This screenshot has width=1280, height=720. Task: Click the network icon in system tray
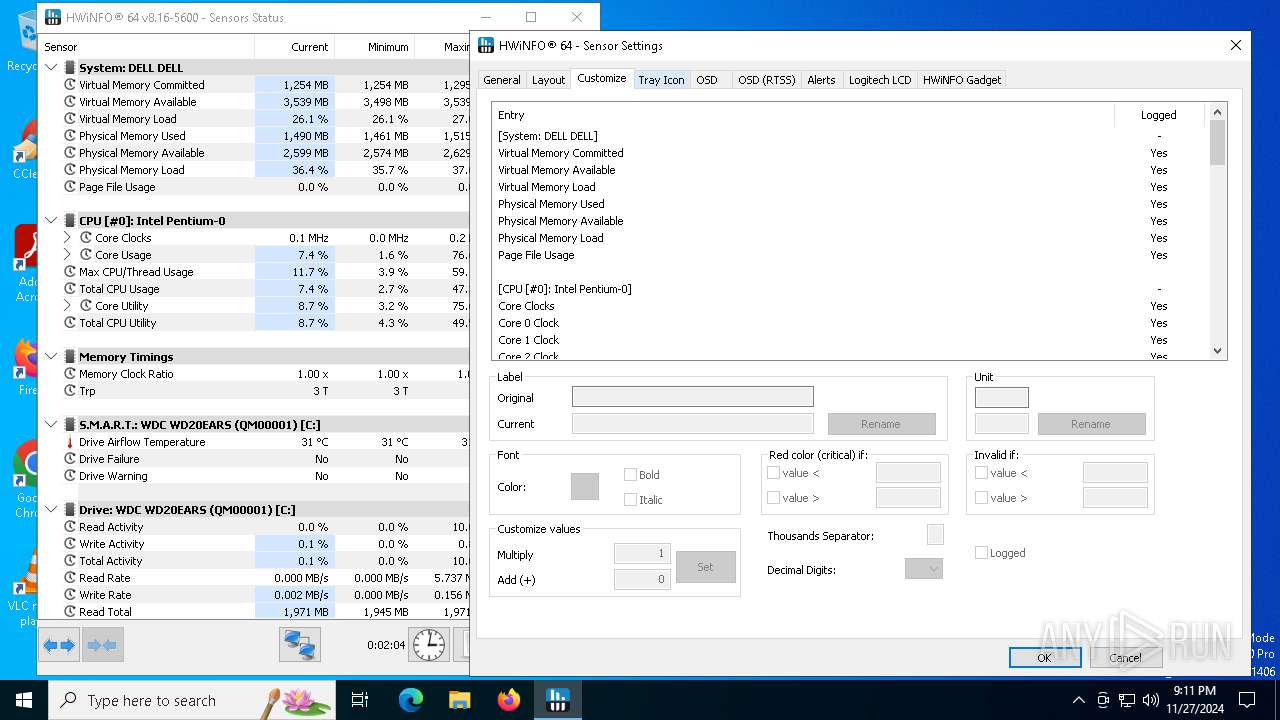pos(1127,700)
